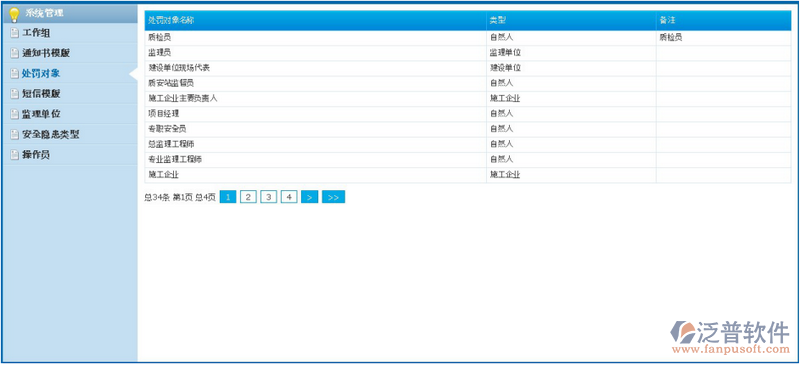Go to page 2 of results
The image size is (800, 365).
coord(248,197)
